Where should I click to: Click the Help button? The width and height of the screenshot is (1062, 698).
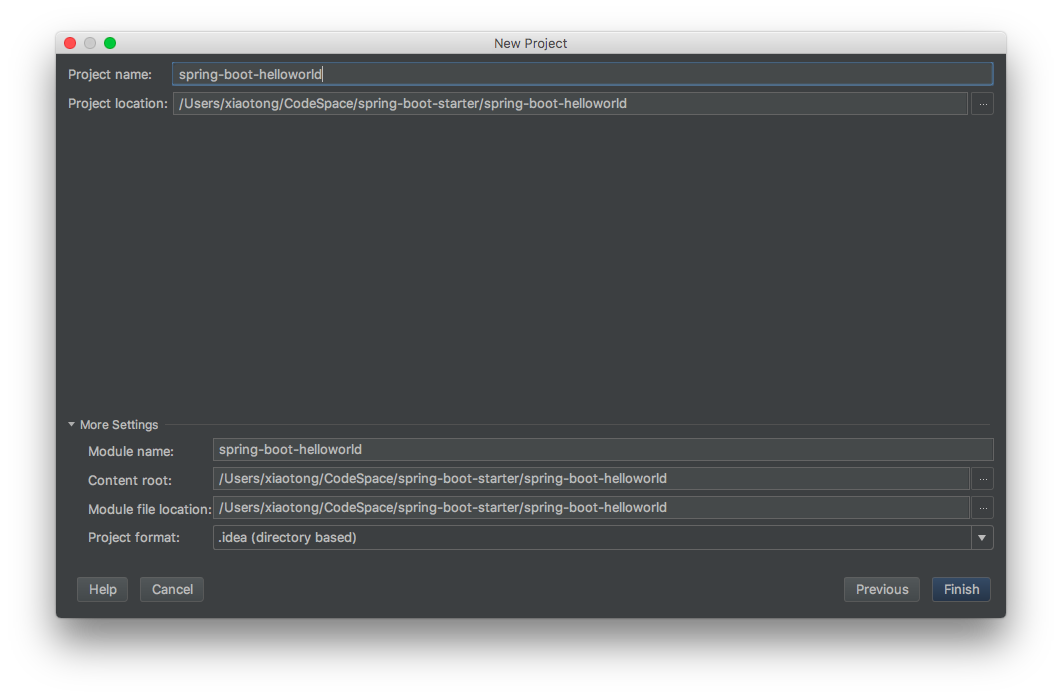pos(102,589)
